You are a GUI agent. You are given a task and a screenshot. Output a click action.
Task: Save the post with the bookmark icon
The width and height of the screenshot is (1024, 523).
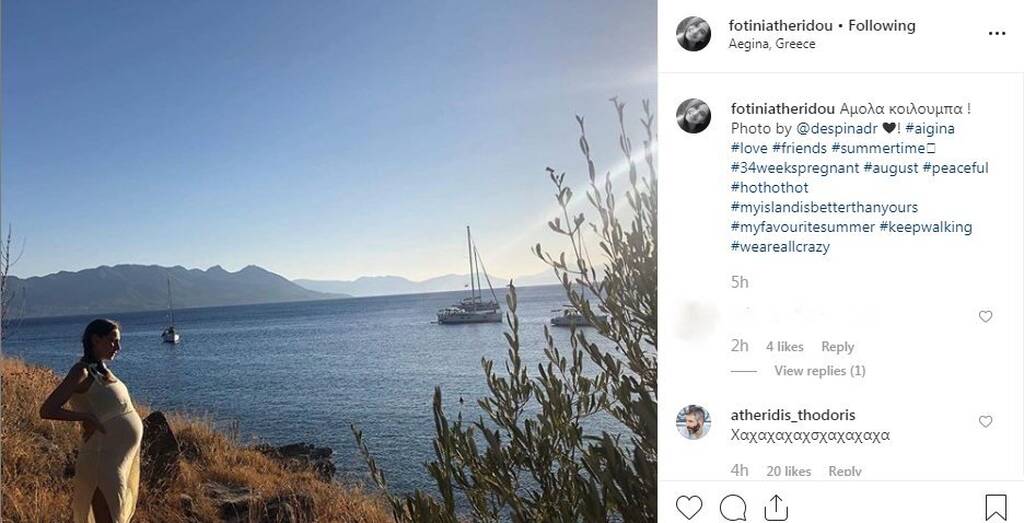click(996, 507)
